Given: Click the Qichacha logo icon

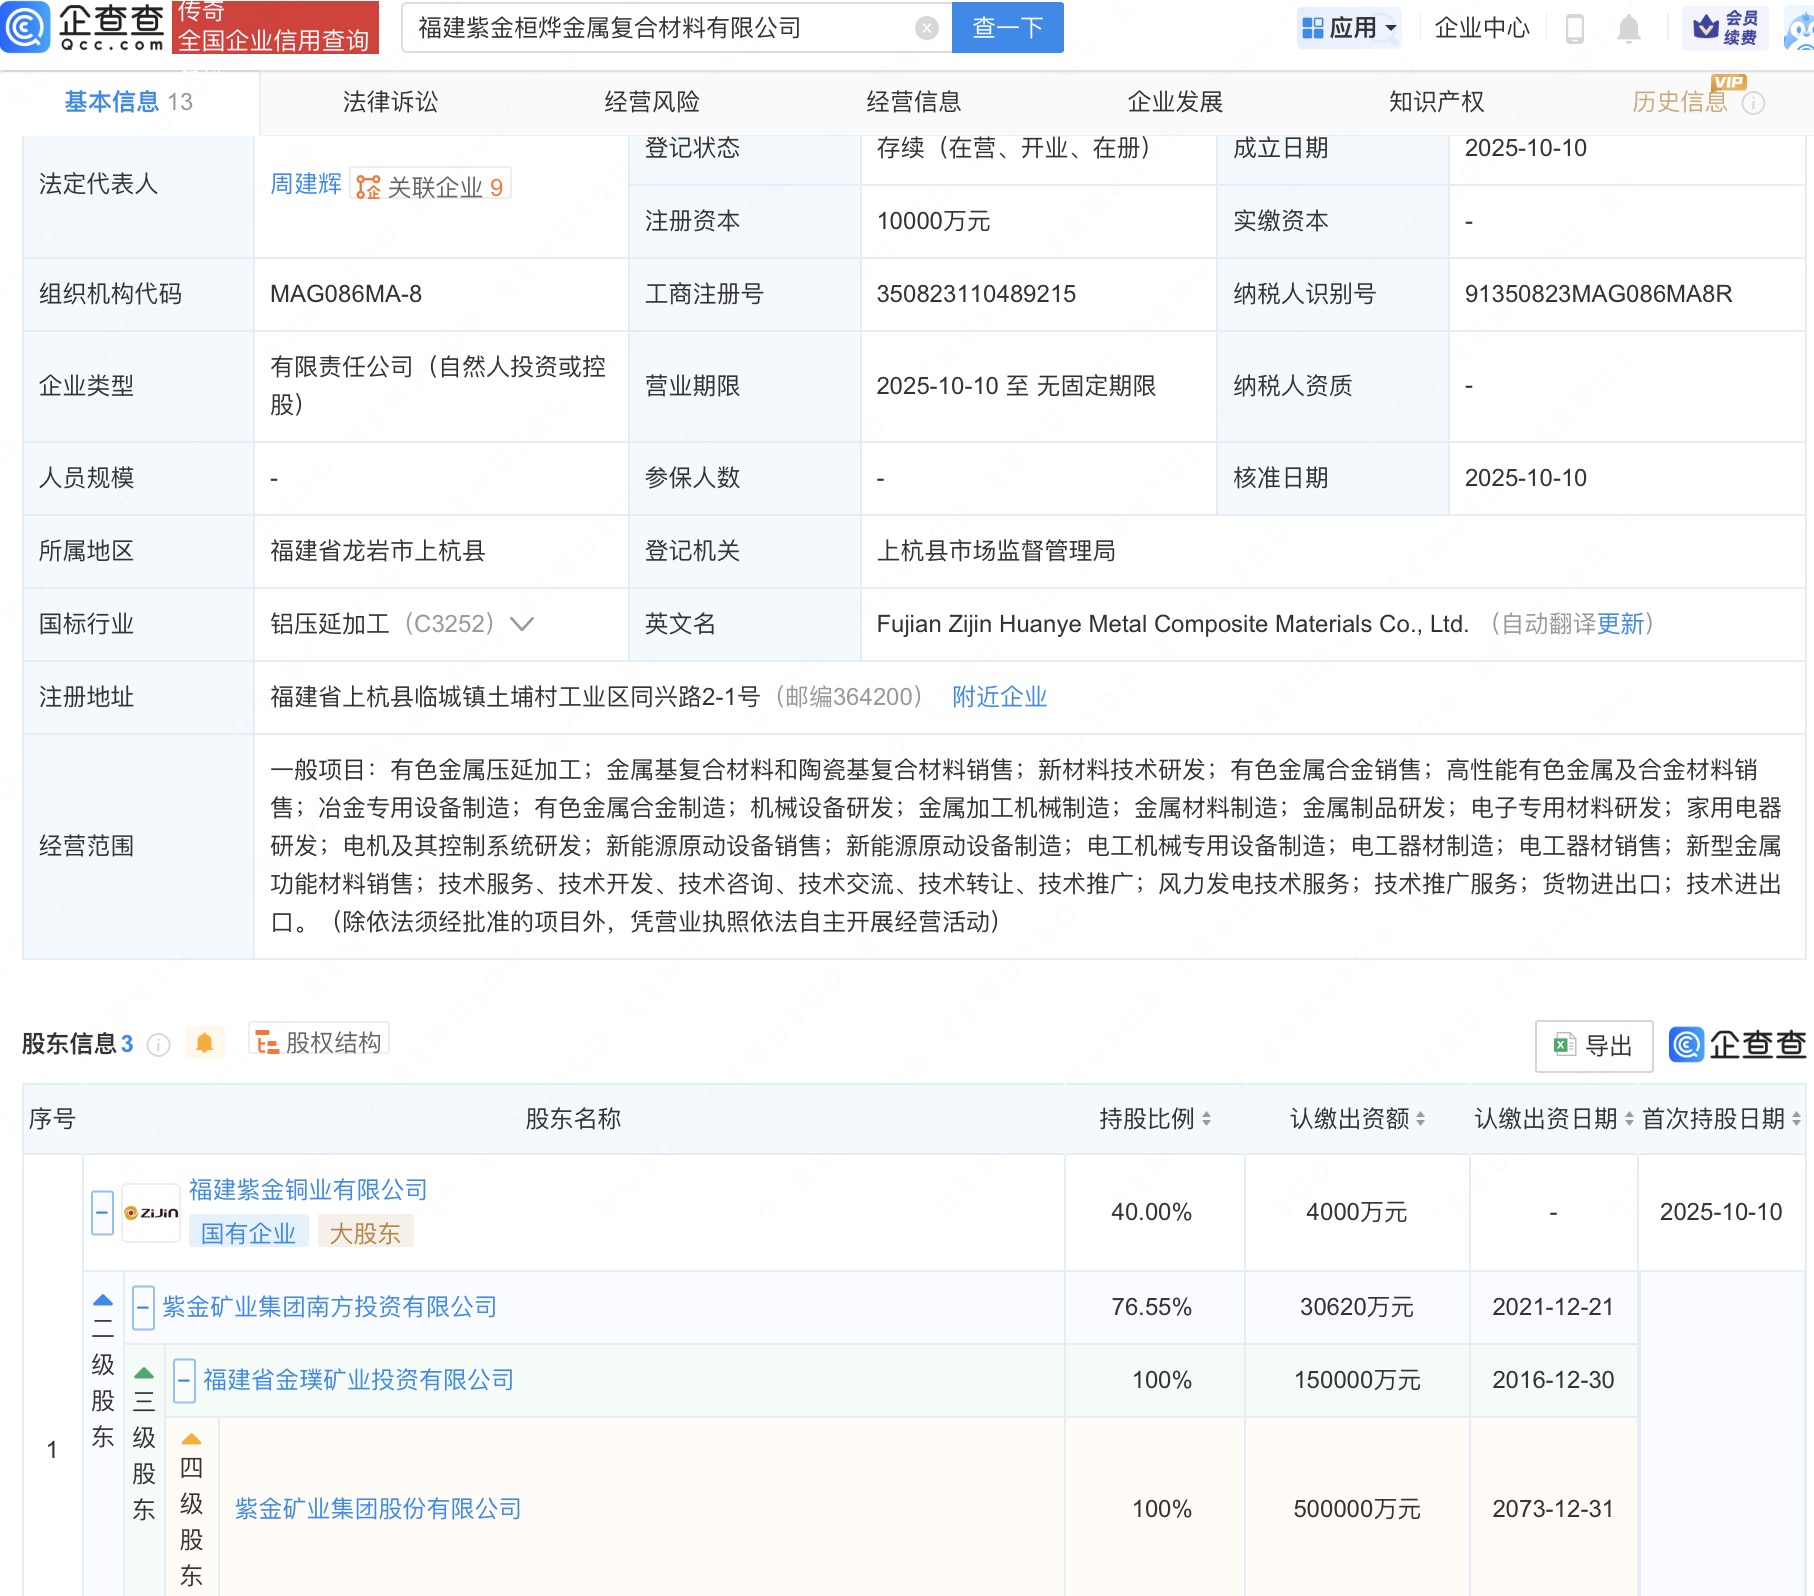Looking at the screenshot, I should click(x=26, y=27).
